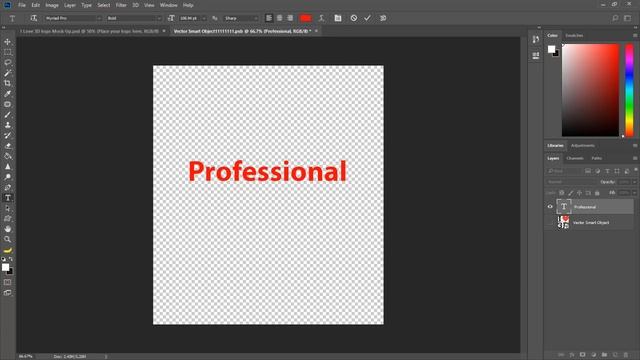Toggle lock transparent pixels
The image size is (640, 360).
pyautogui.click(x=562, y=193)
